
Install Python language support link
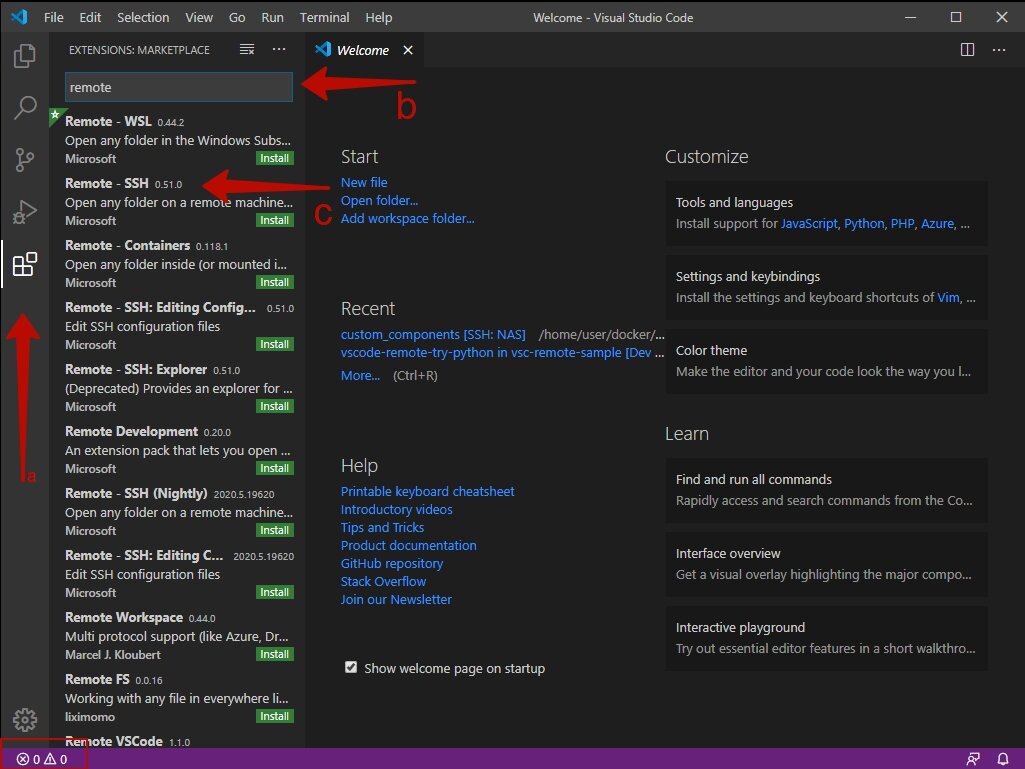click(864, 224)
